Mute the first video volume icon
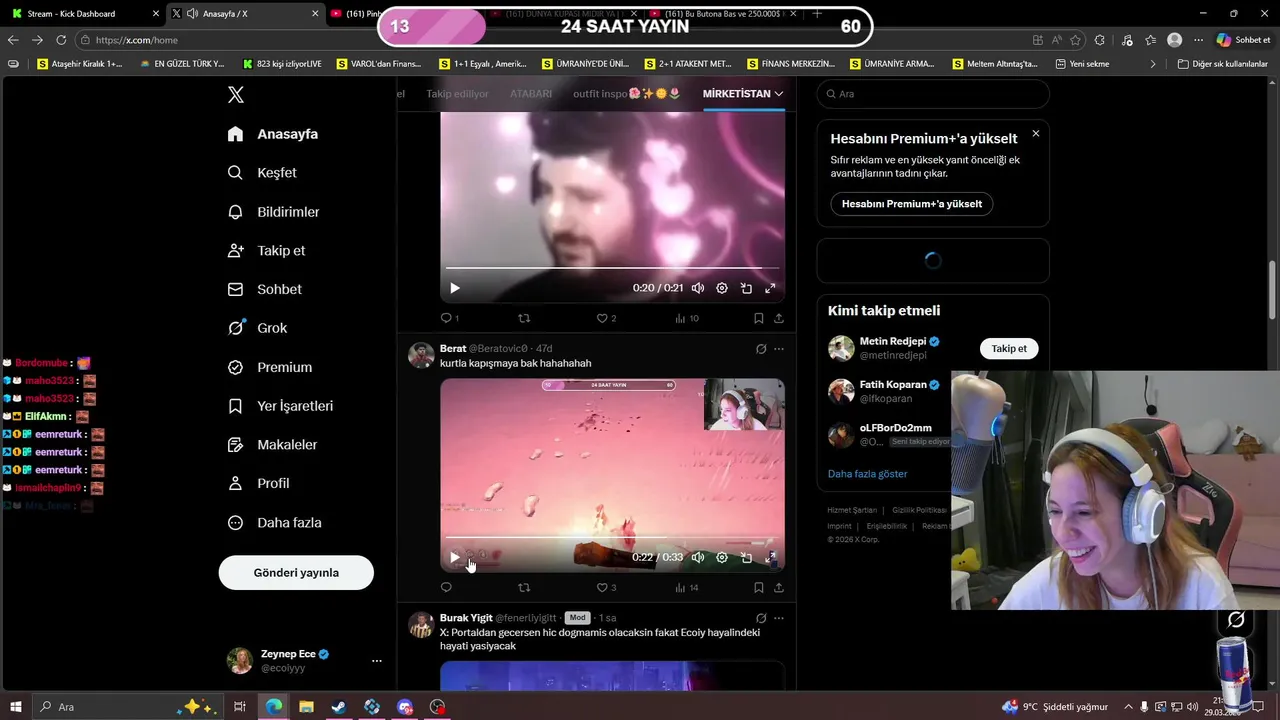 pos(698,288)
